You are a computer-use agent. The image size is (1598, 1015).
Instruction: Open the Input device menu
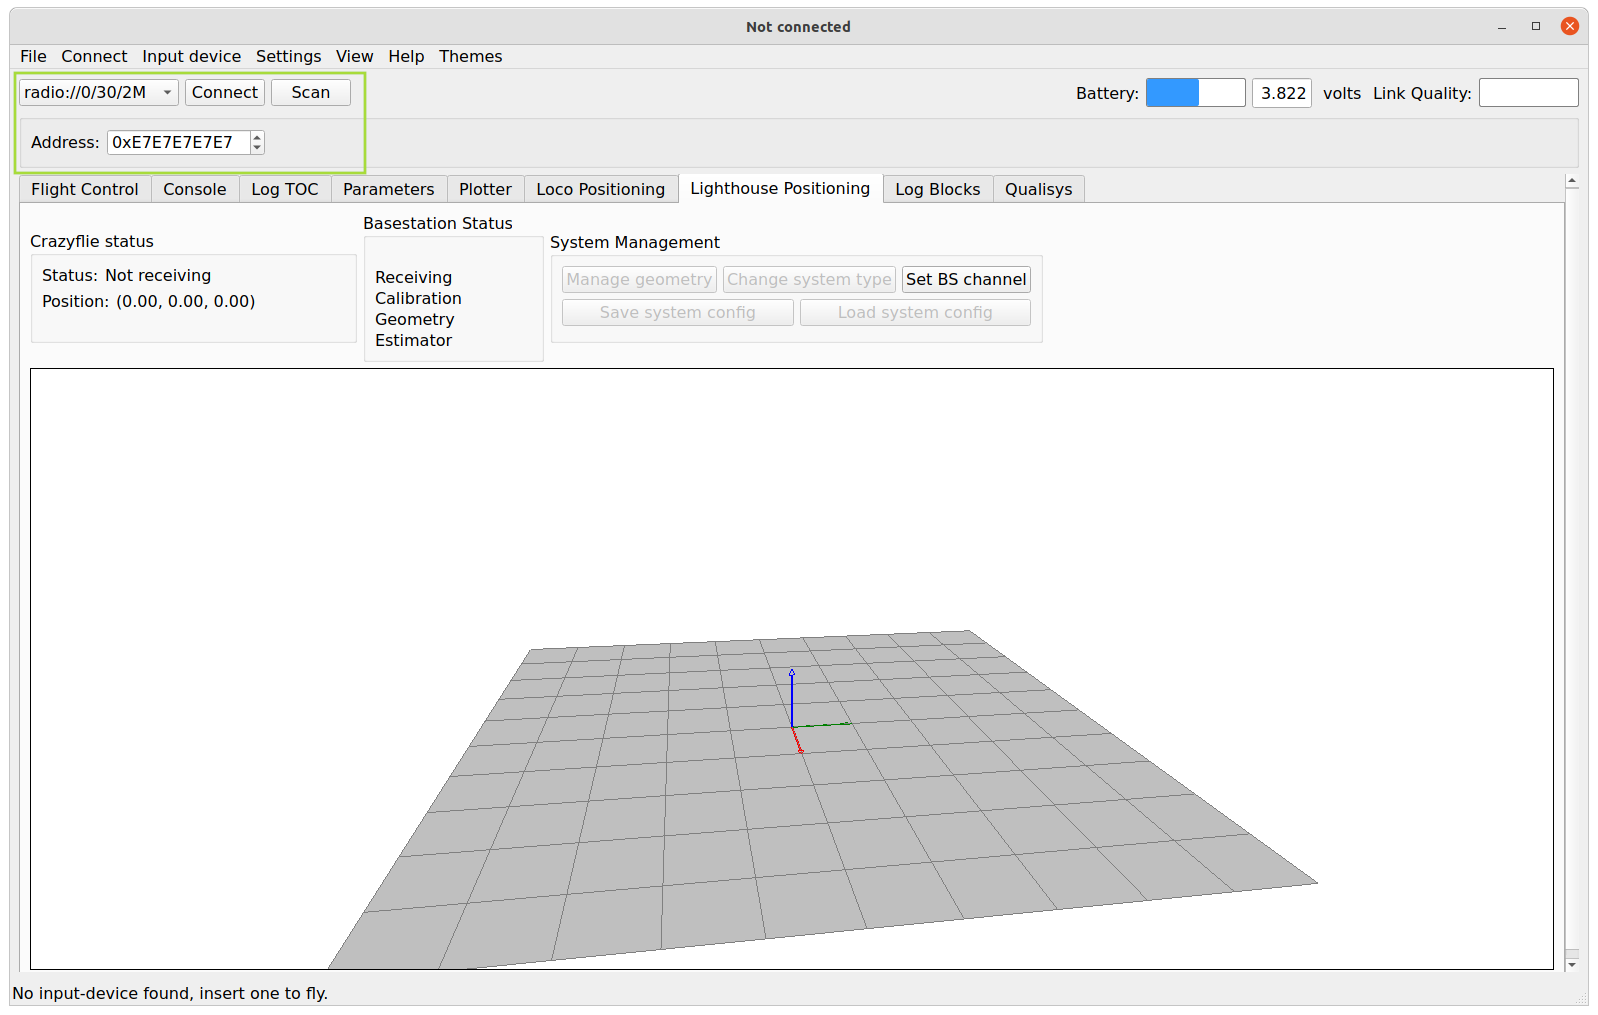point(191,56)
